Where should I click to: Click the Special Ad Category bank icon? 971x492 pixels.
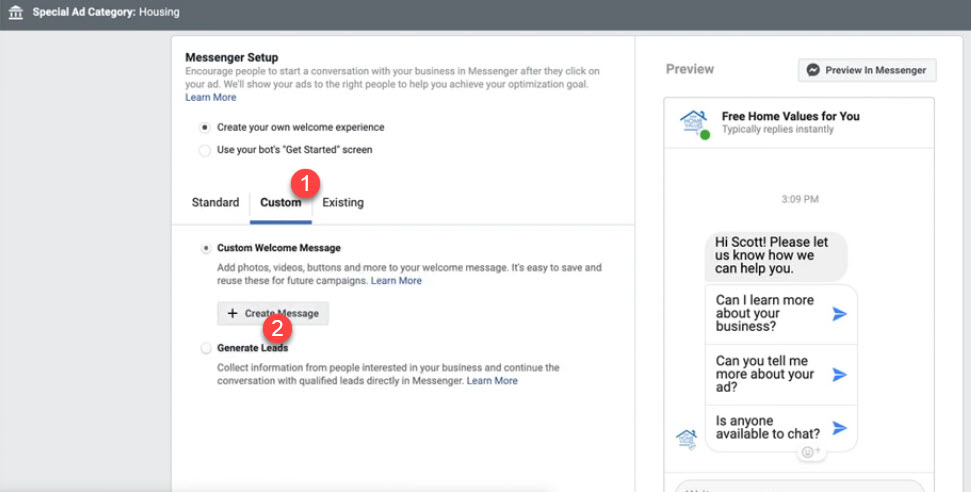15,14
